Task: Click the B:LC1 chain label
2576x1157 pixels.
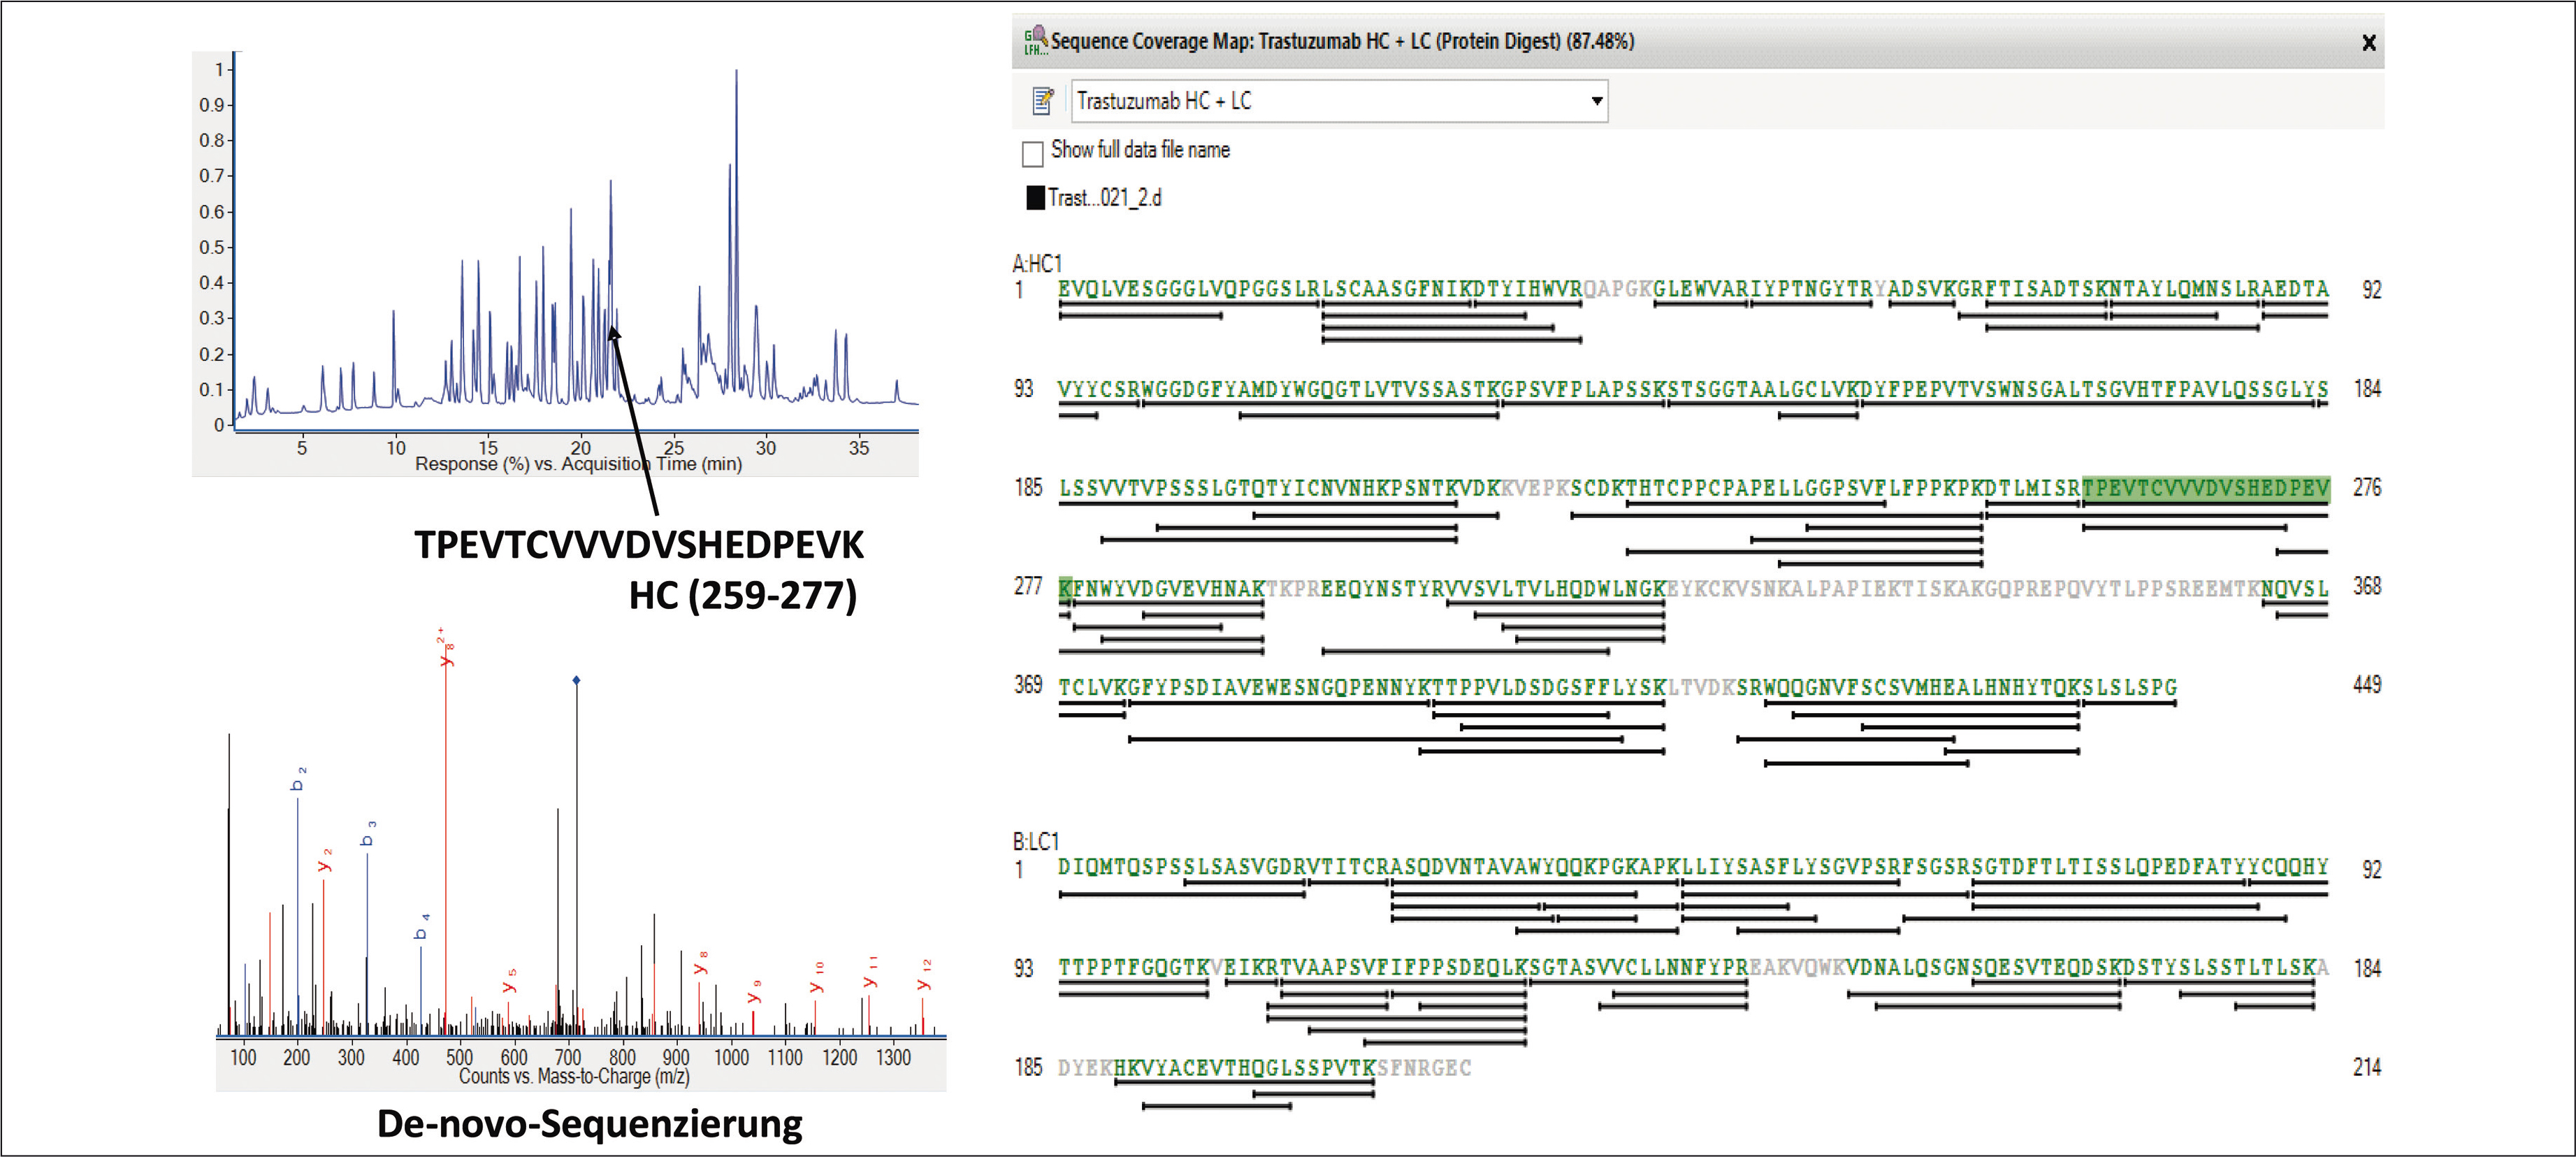Action: point(1035,841)
